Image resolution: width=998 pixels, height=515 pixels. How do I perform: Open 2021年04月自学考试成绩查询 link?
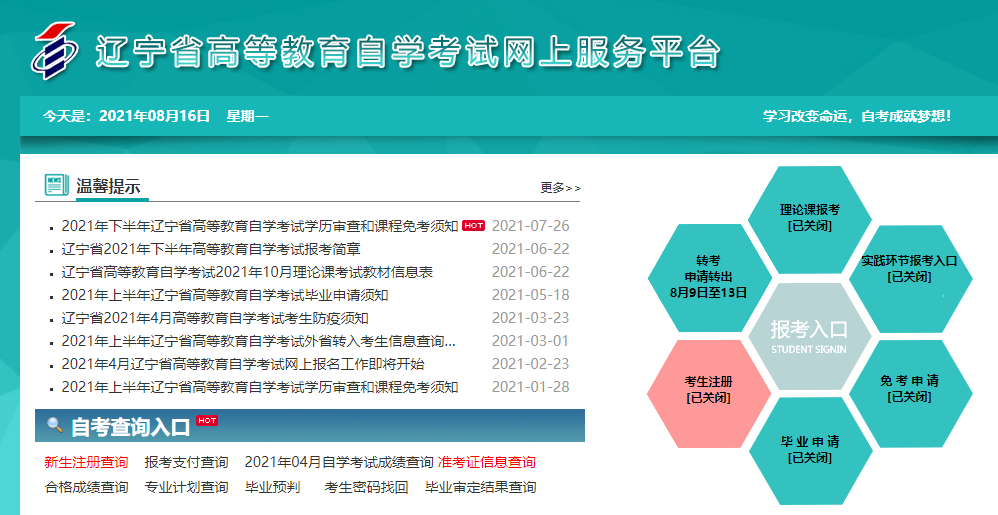(339, 462)
